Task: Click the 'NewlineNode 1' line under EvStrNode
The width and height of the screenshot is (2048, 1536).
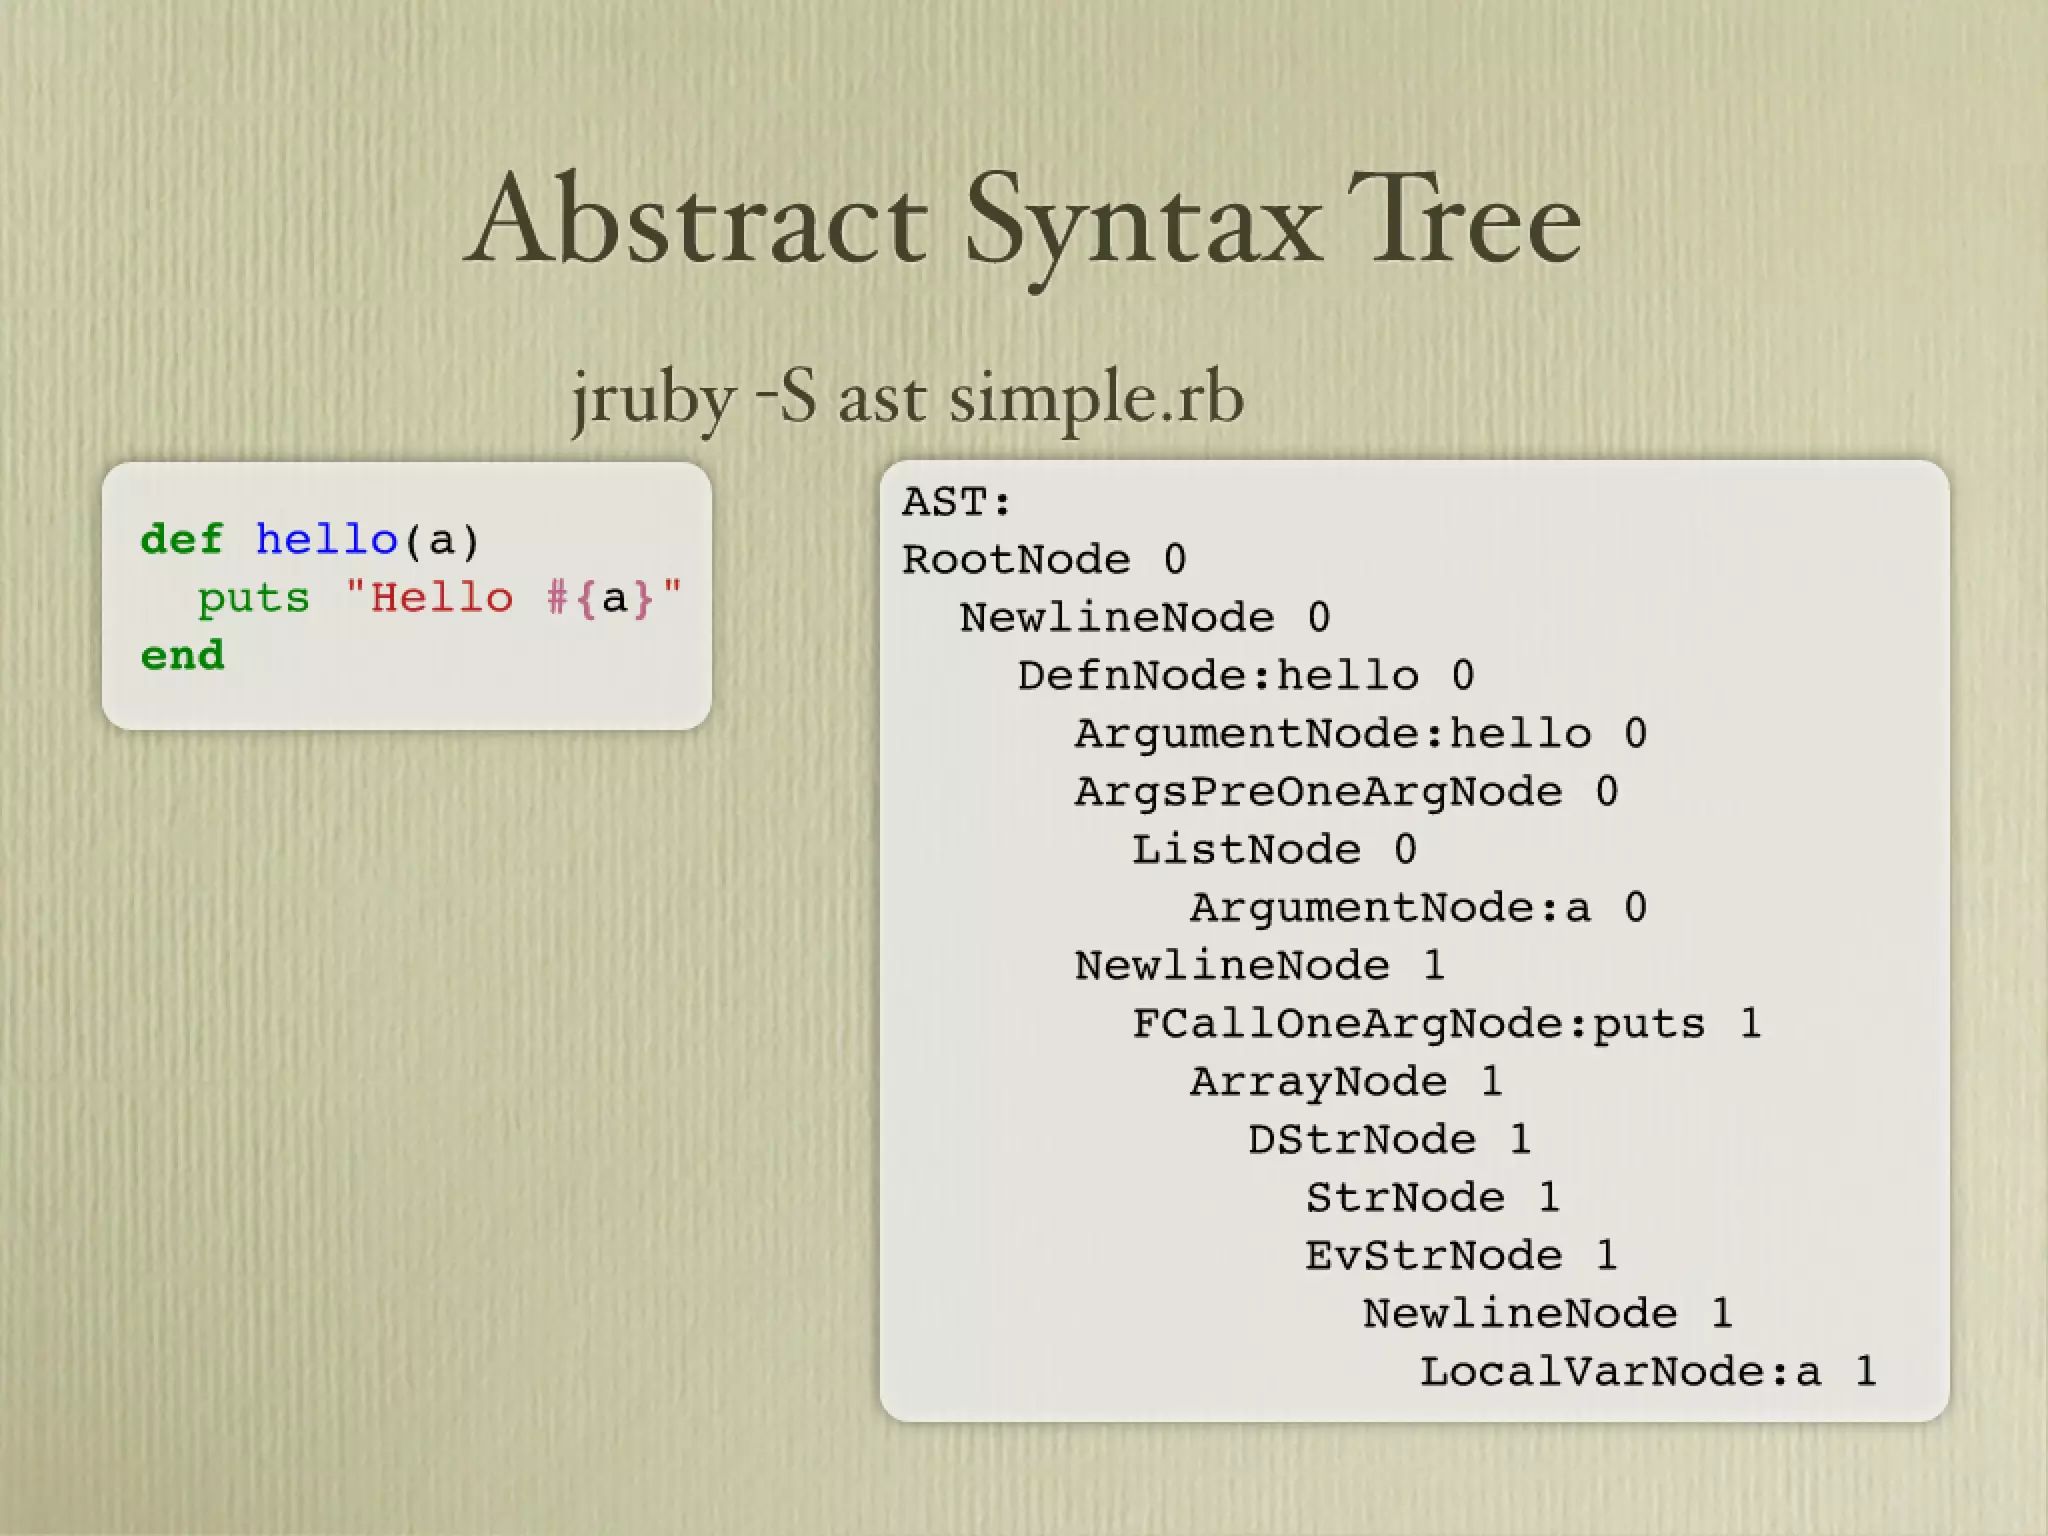Action: (1548, 1314)
